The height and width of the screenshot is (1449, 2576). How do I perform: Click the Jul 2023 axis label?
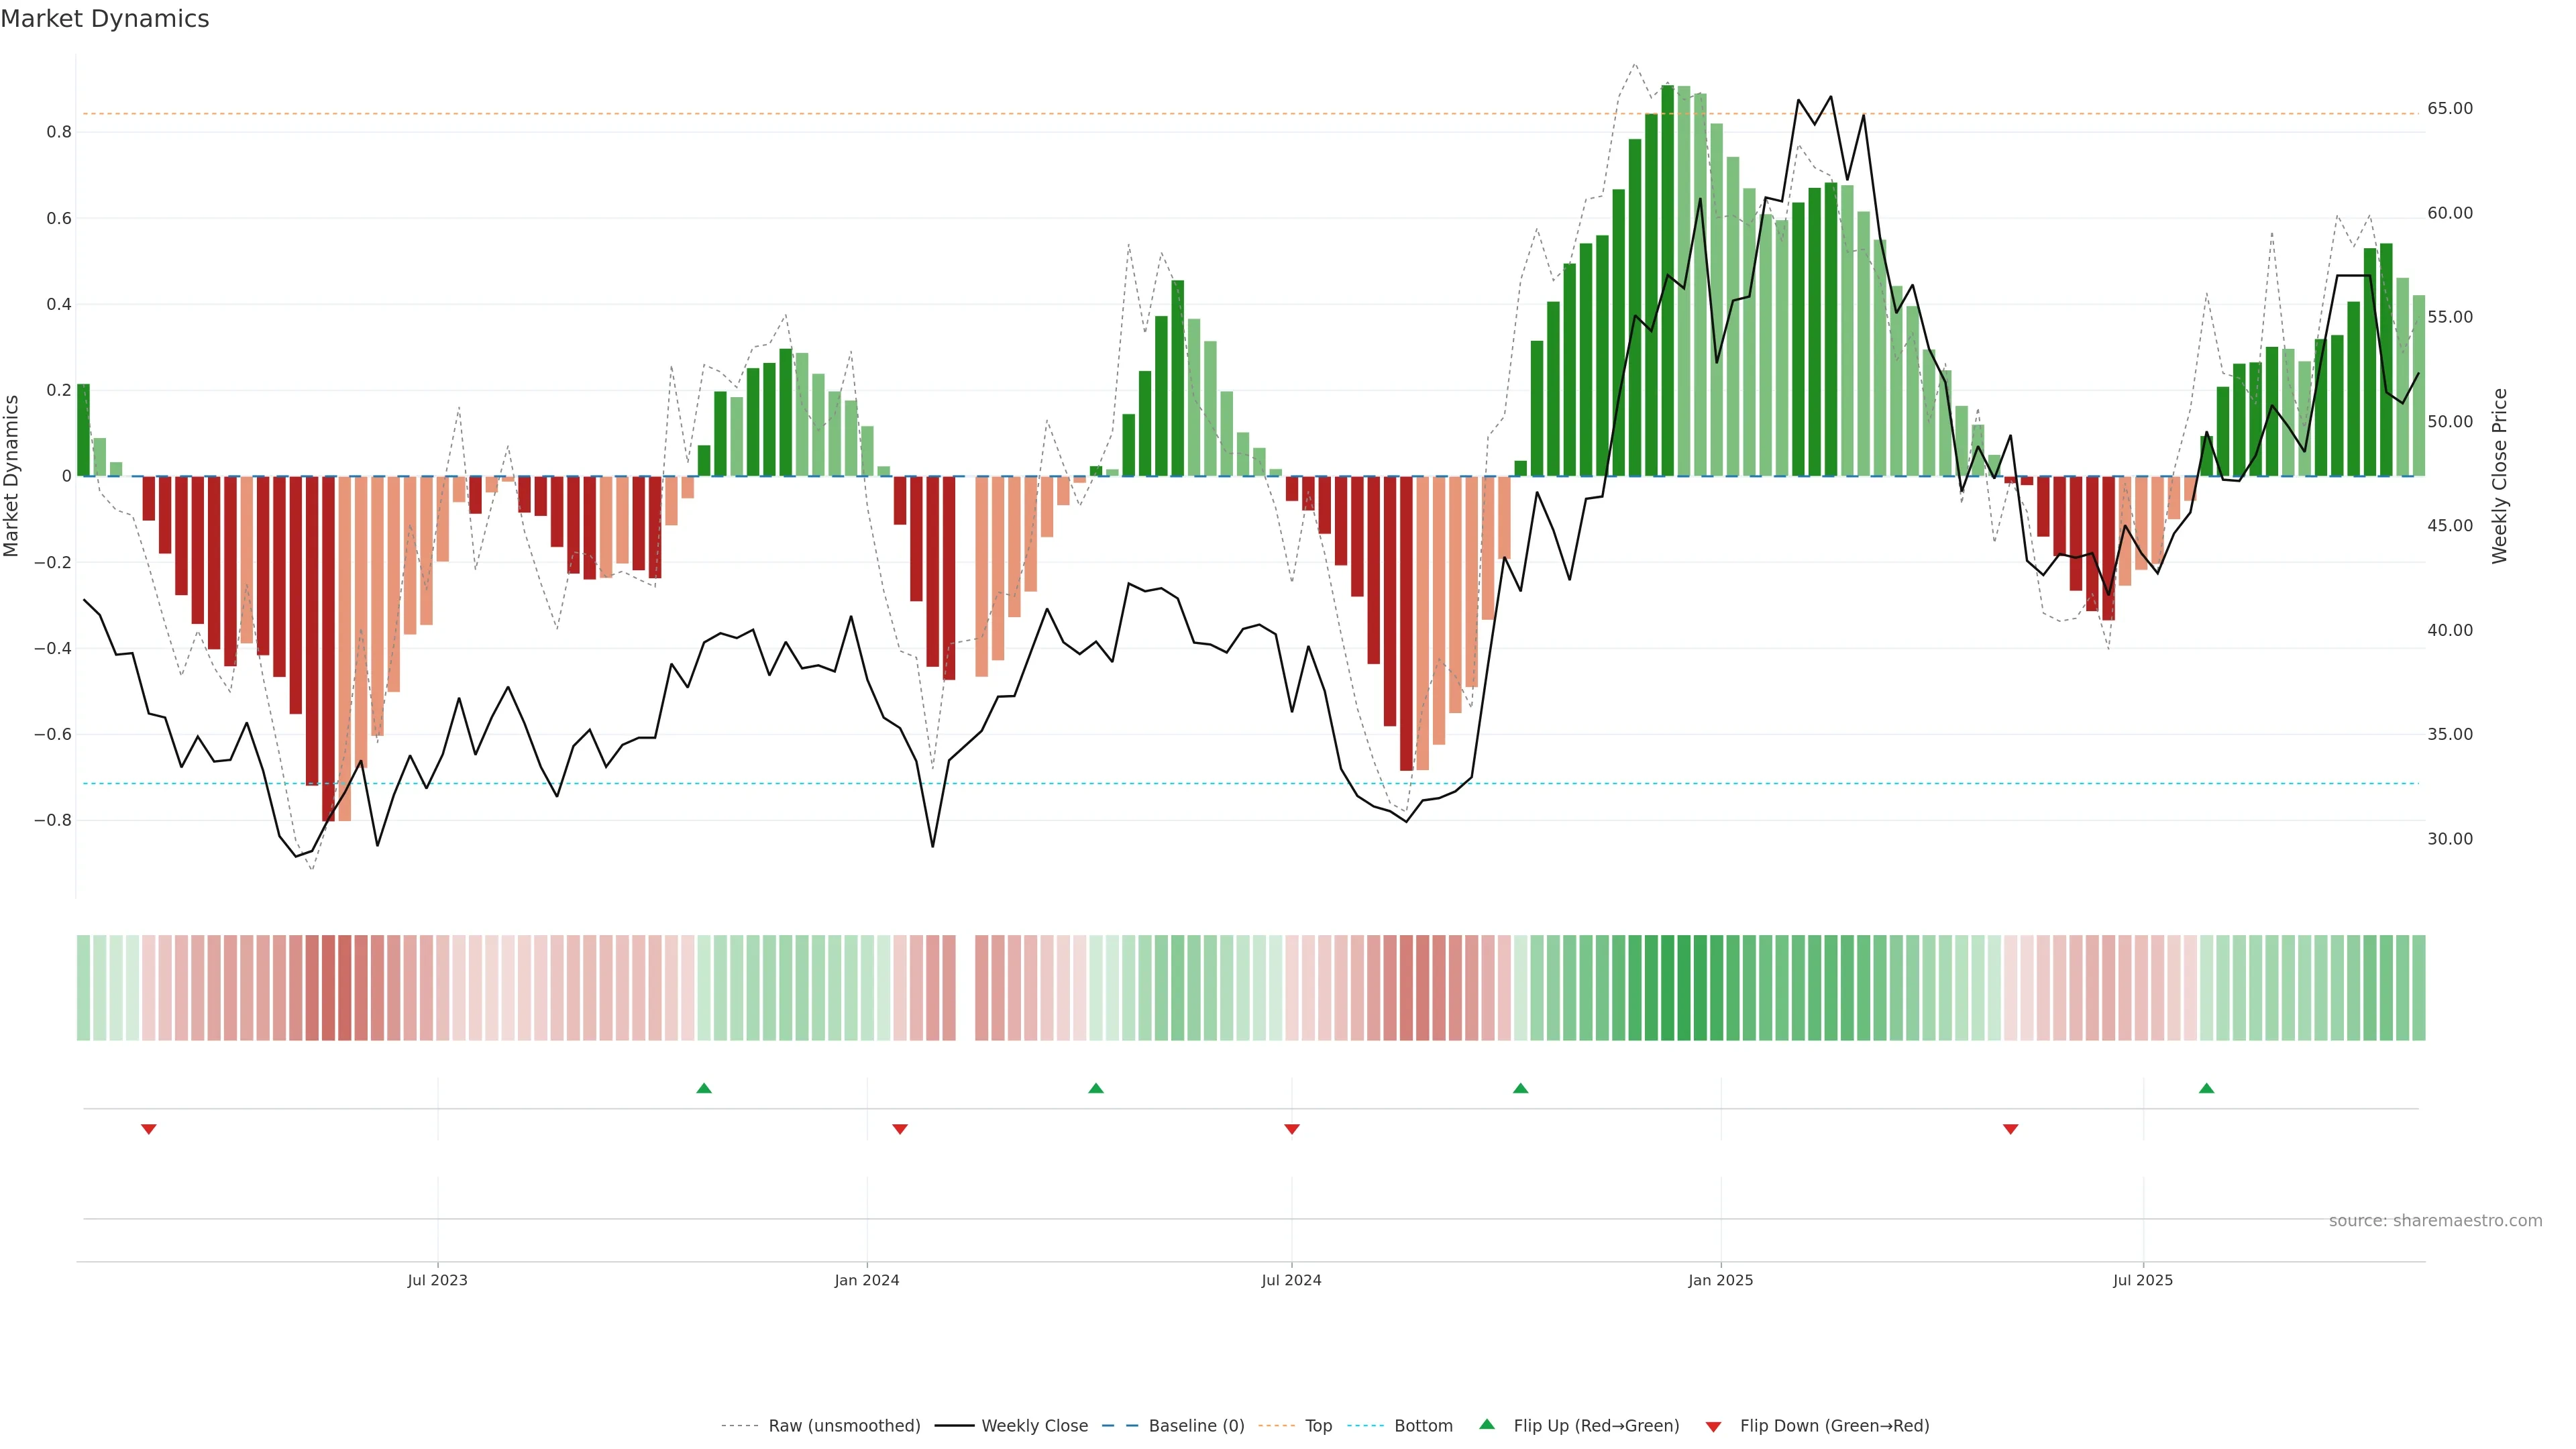pos(437,1280)
